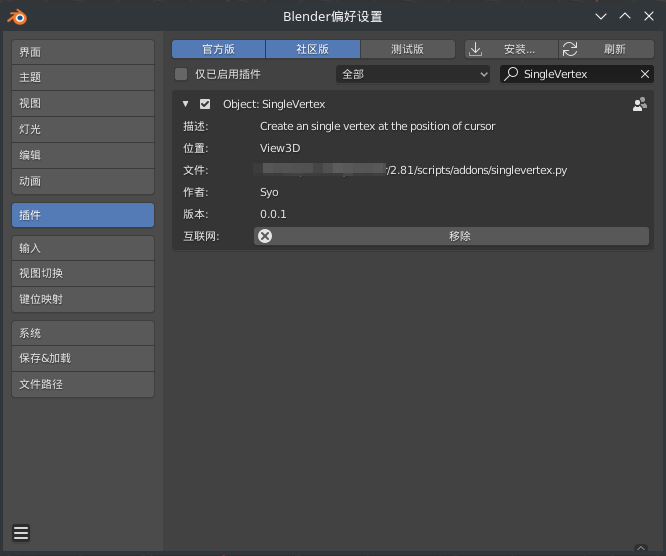
Task: Click the SingleVertex search field
Action: (x=577, y=74)
